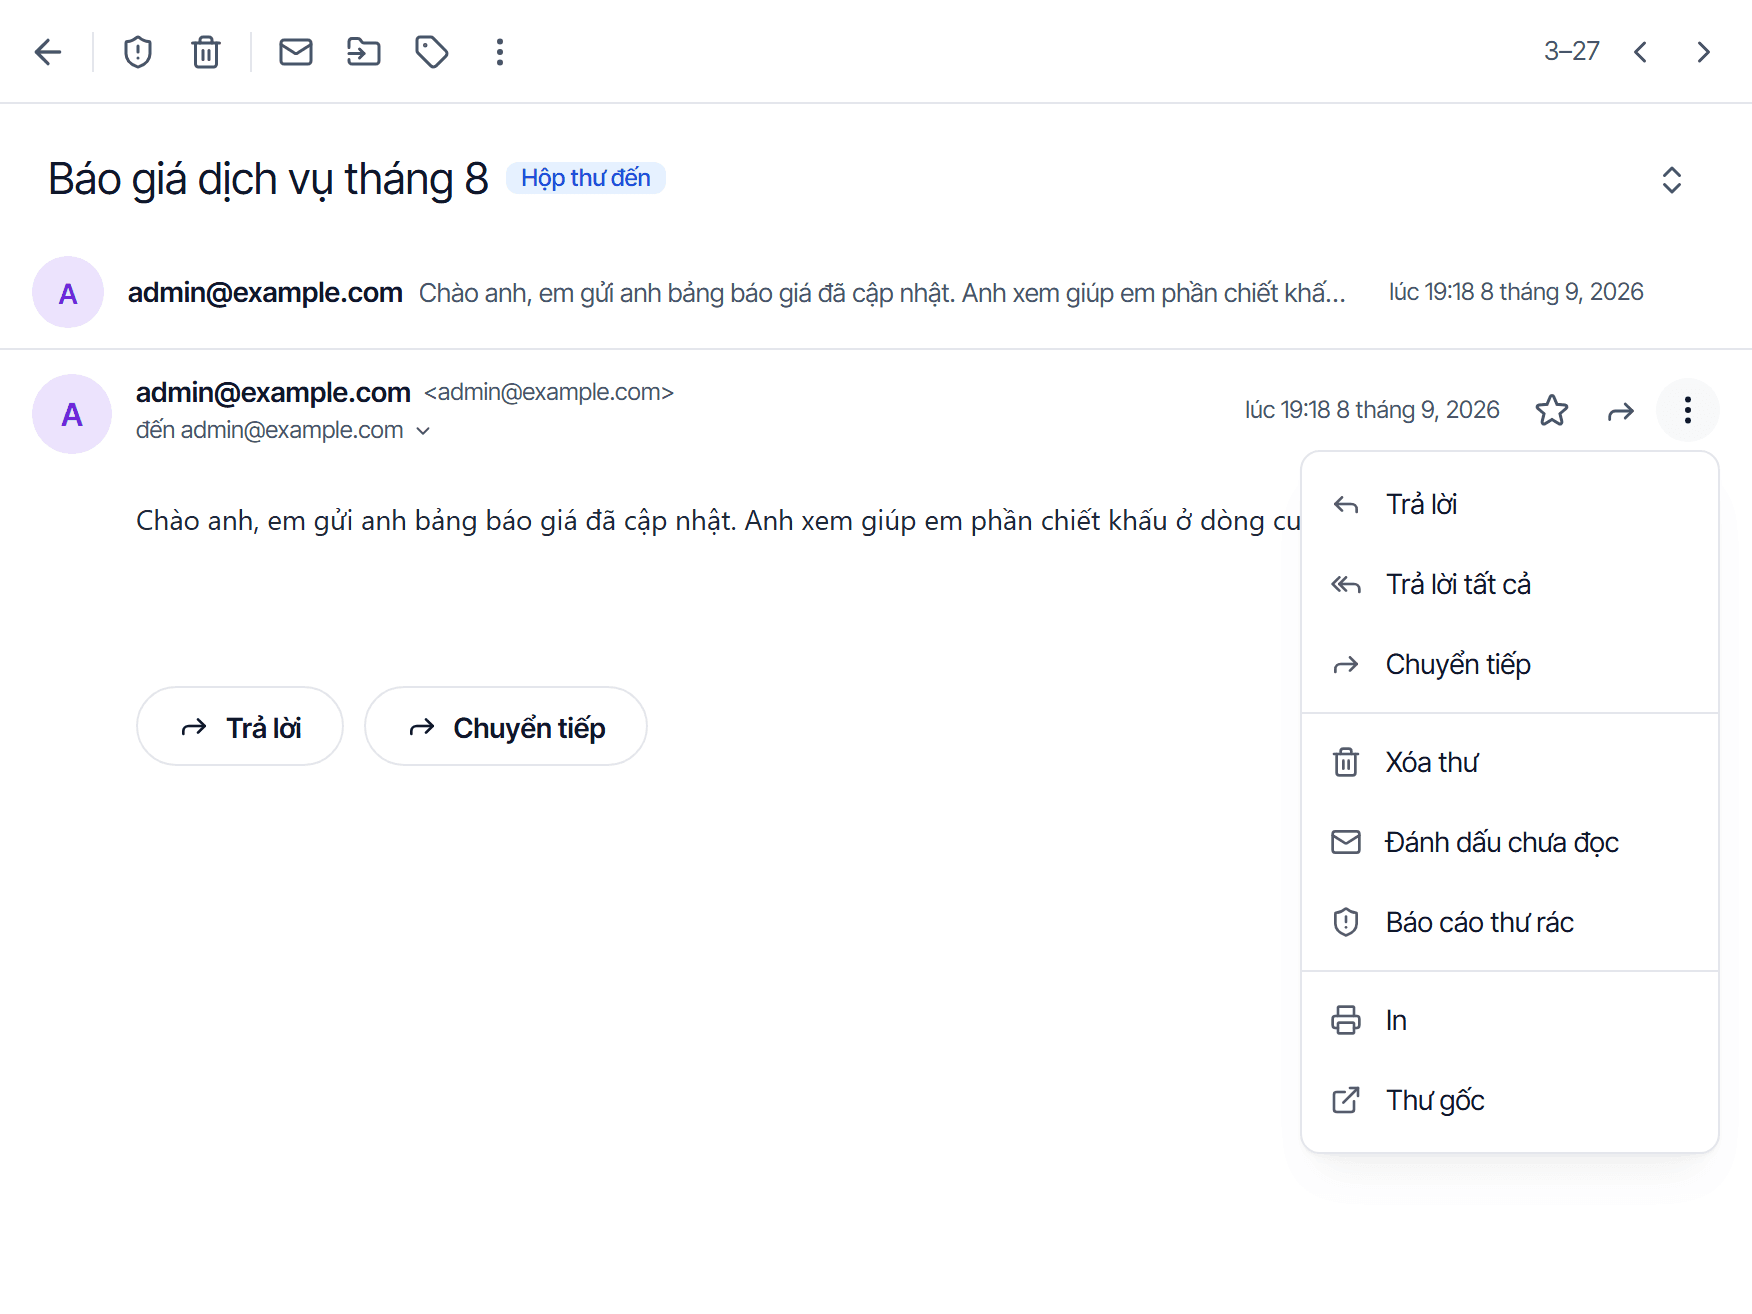The width and height of the screenshot is (1752, 1314).
Task: Go to next email with right chevron
Action: tap(1704, 52)
